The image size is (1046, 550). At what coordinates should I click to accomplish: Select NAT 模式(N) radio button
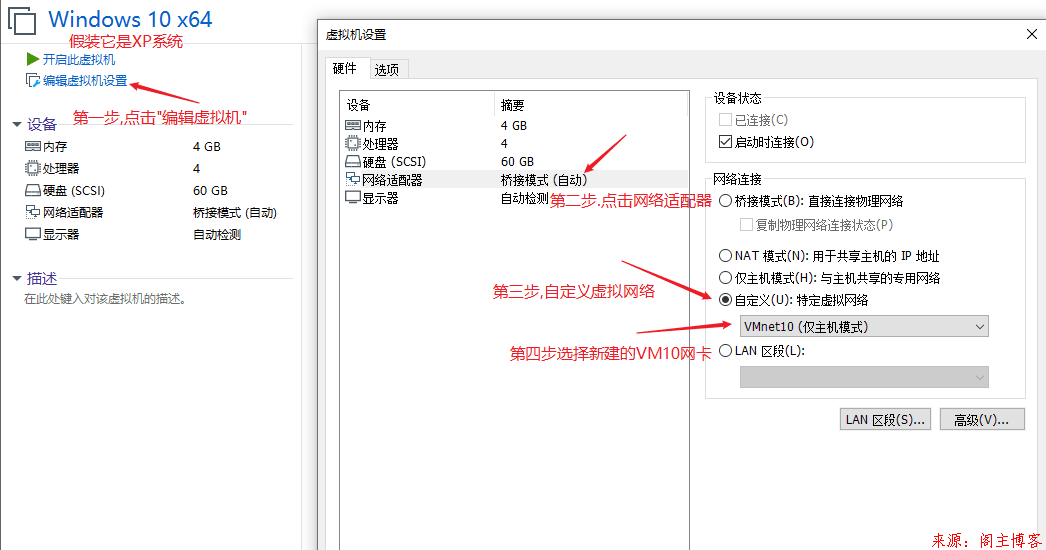tap(725, 256)
